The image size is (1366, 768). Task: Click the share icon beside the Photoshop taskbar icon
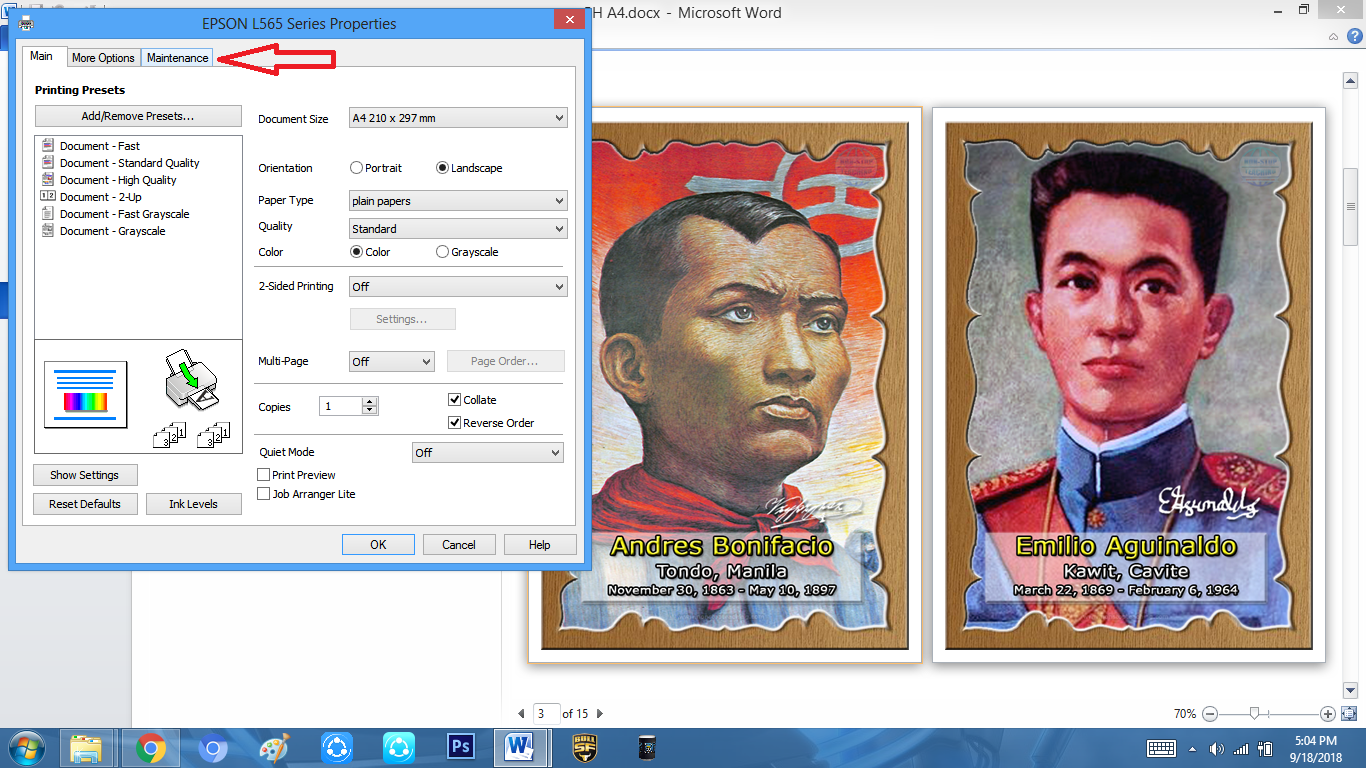tap(398, 748)
